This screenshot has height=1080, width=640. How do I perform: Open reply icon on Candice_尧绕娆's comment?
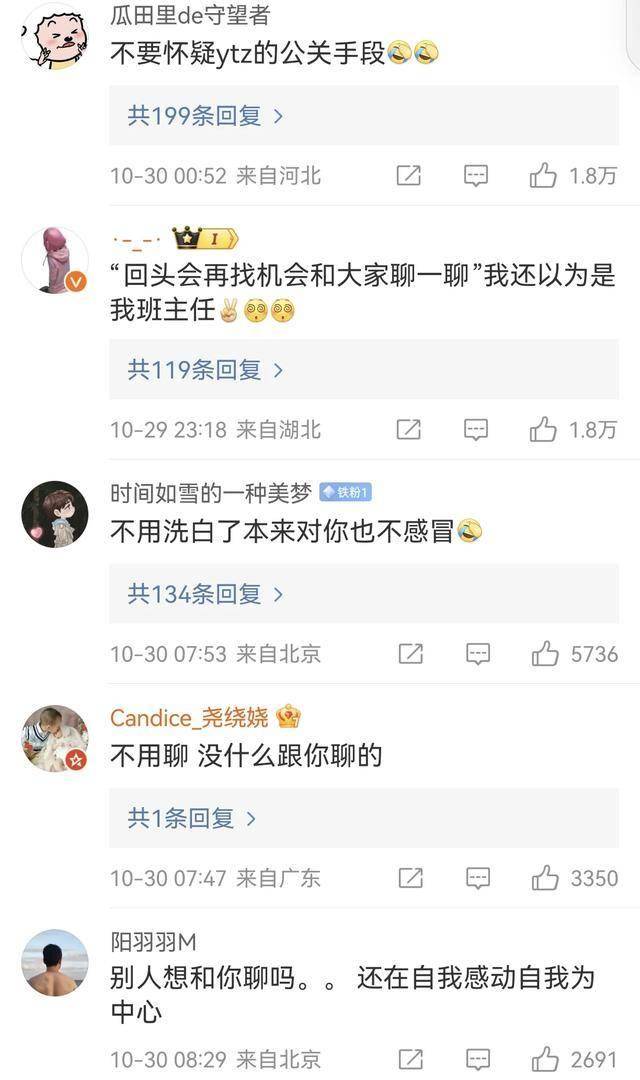click(x=477, y=878)
